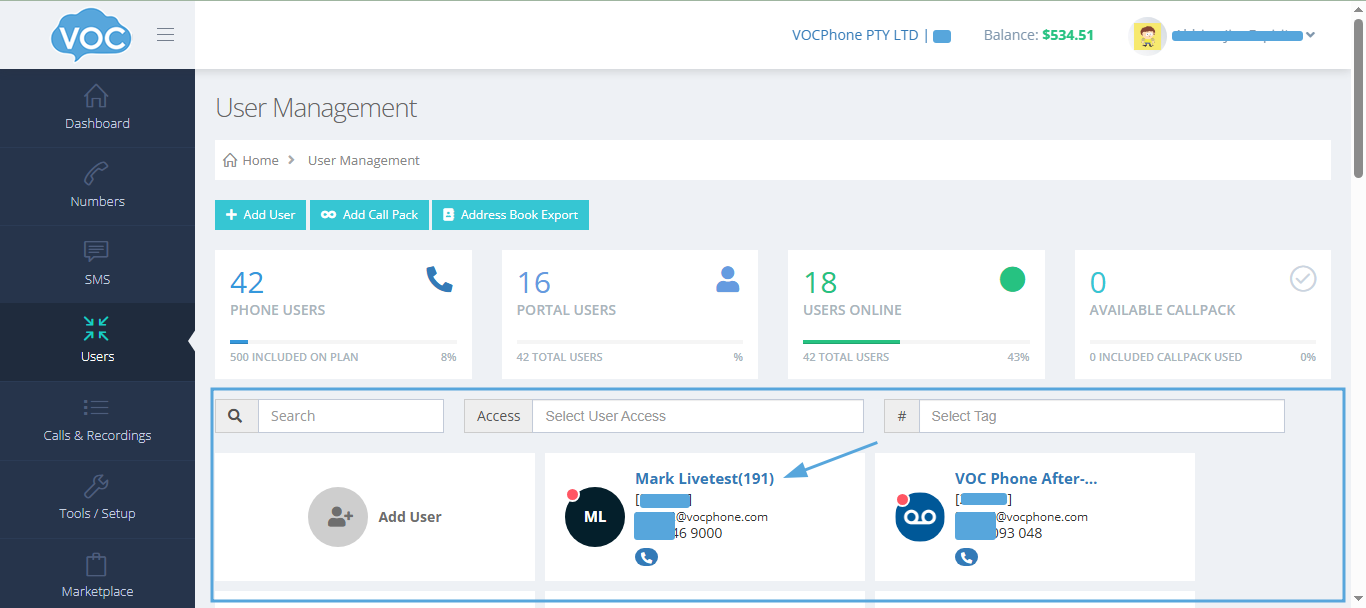Click the gray Add User avatar icon
The height and width of the screenshot is (608, 1366).
pyautogui.click(x=338, y=517)
